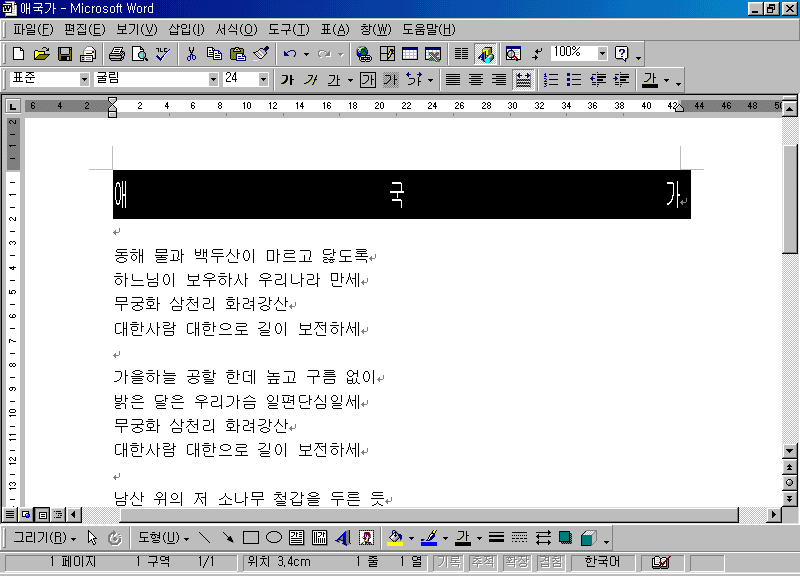
Task: Open Microsoft Word Help
Action: (x=621, y=54)
